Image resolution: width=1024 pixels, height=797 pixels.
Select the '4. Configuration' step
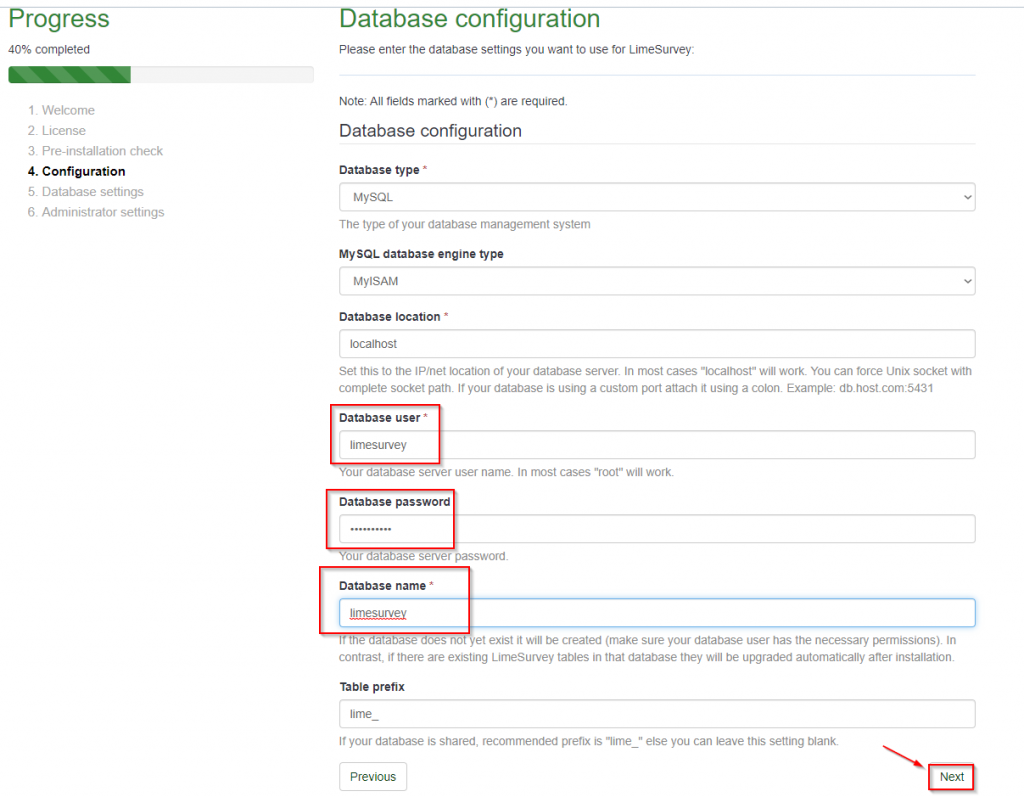click(x=76, y=171)
